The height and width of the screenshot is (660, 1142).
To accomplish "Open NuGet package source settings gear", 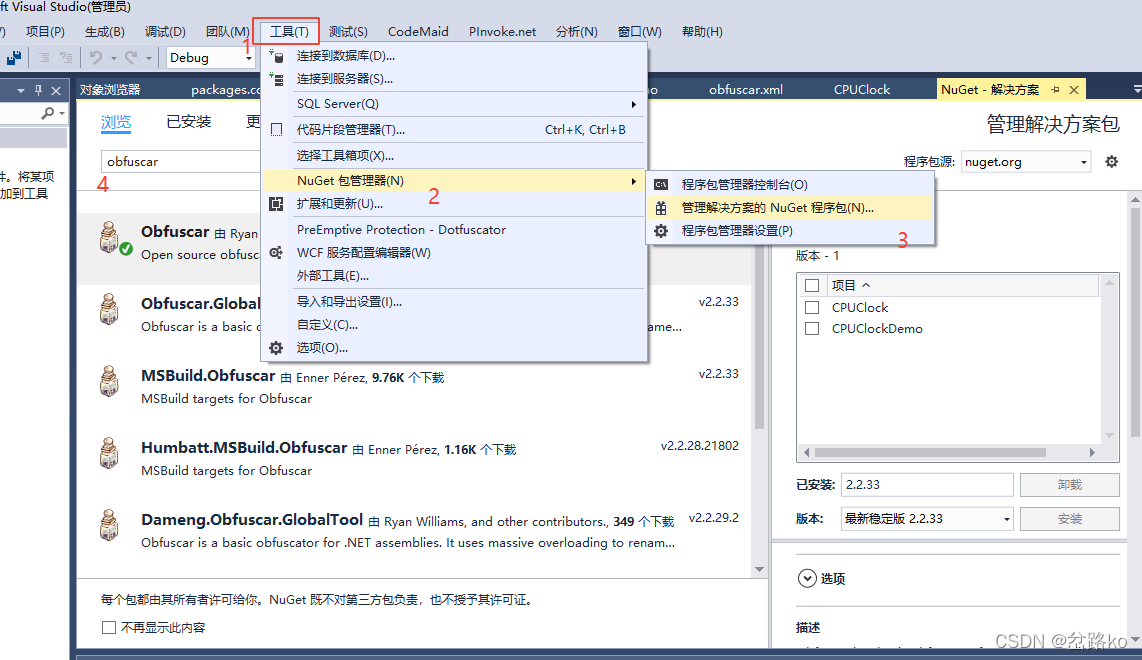I will (x=1111, y=162).
